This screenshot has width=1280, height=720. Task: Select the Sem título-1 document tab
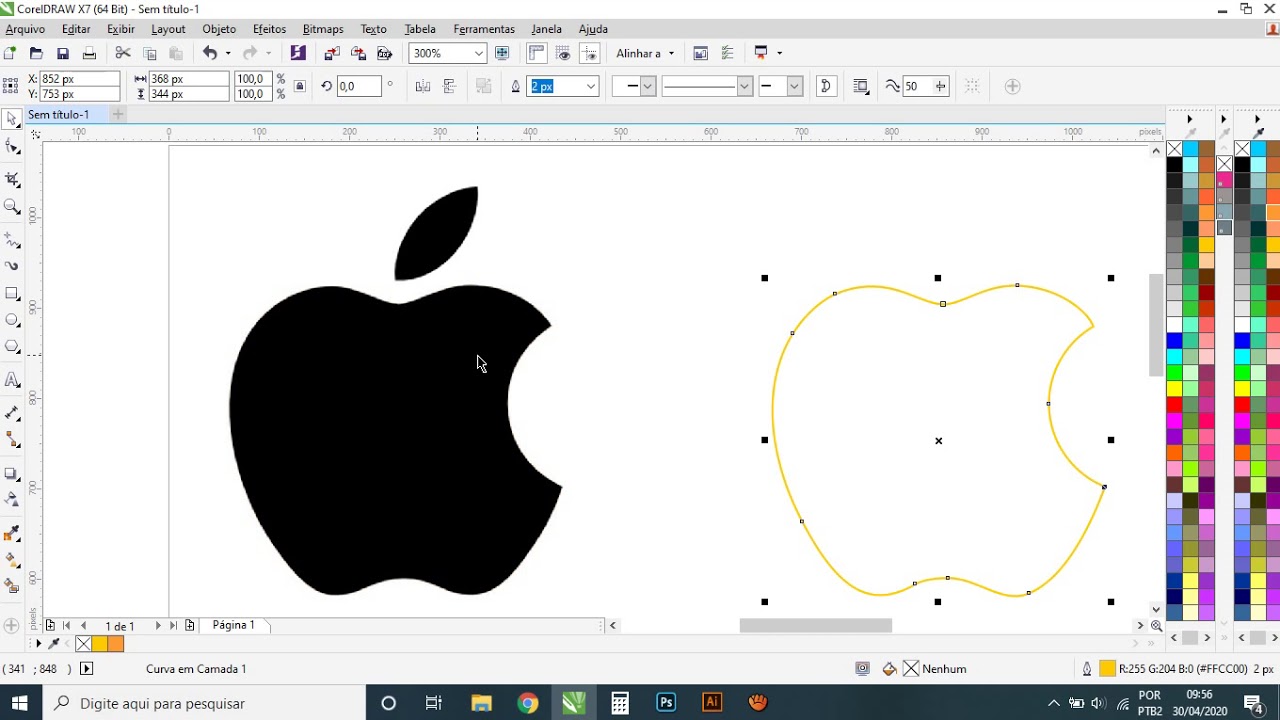[58, 114]
